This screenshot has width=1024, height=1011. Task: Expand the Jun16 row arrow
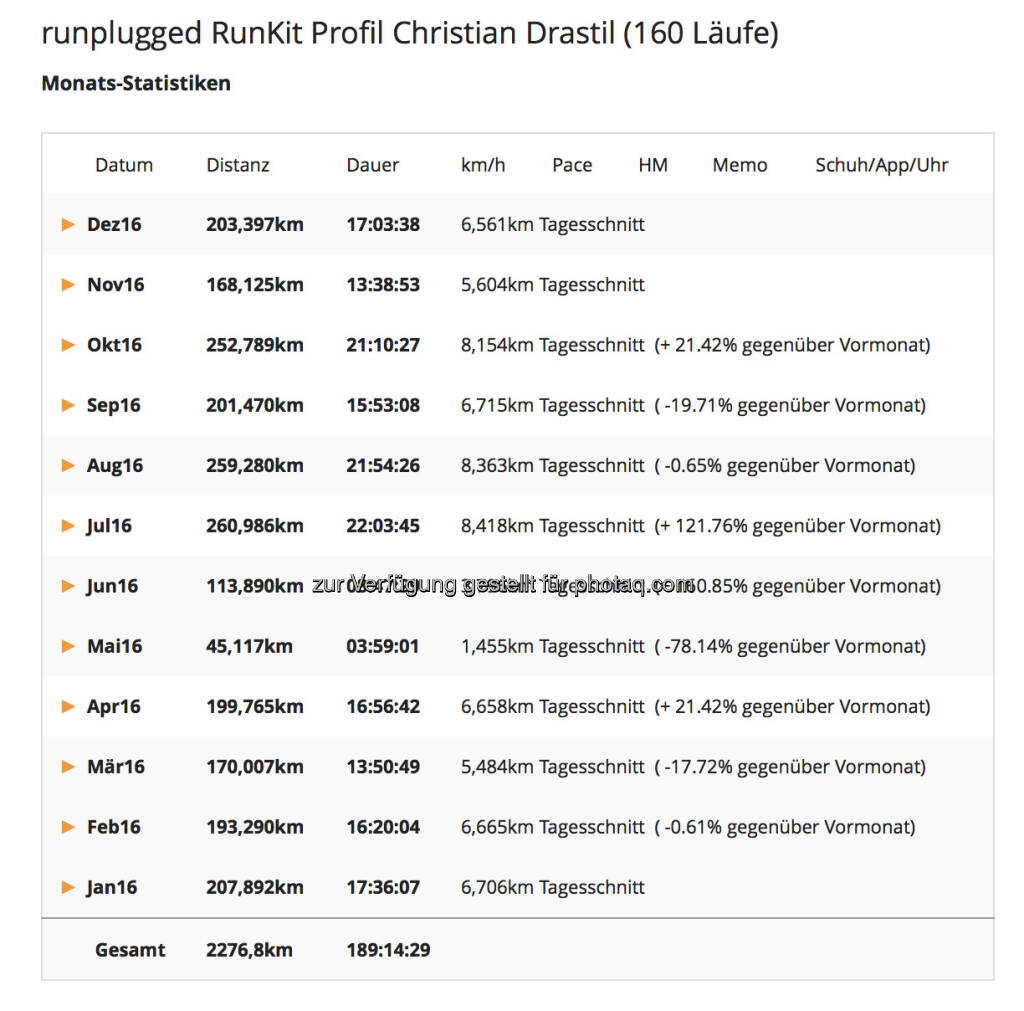click(68, 586)
